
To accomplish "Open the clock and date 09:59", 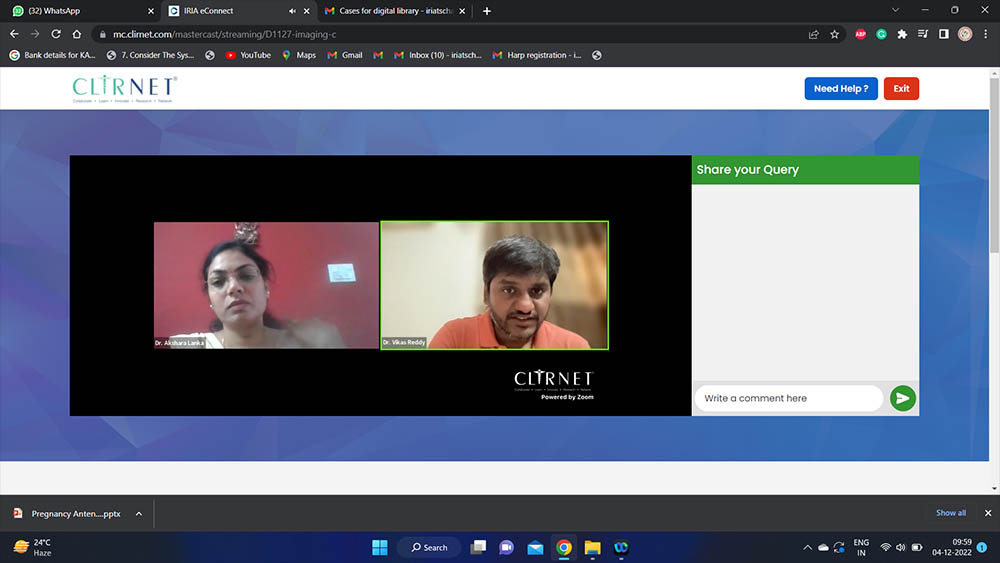I will point(952,548).
